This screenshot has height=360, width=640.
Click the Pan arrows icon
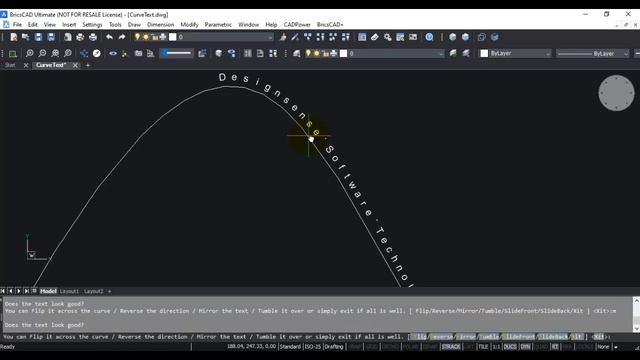pyautogui.click(x=84, y=53)
